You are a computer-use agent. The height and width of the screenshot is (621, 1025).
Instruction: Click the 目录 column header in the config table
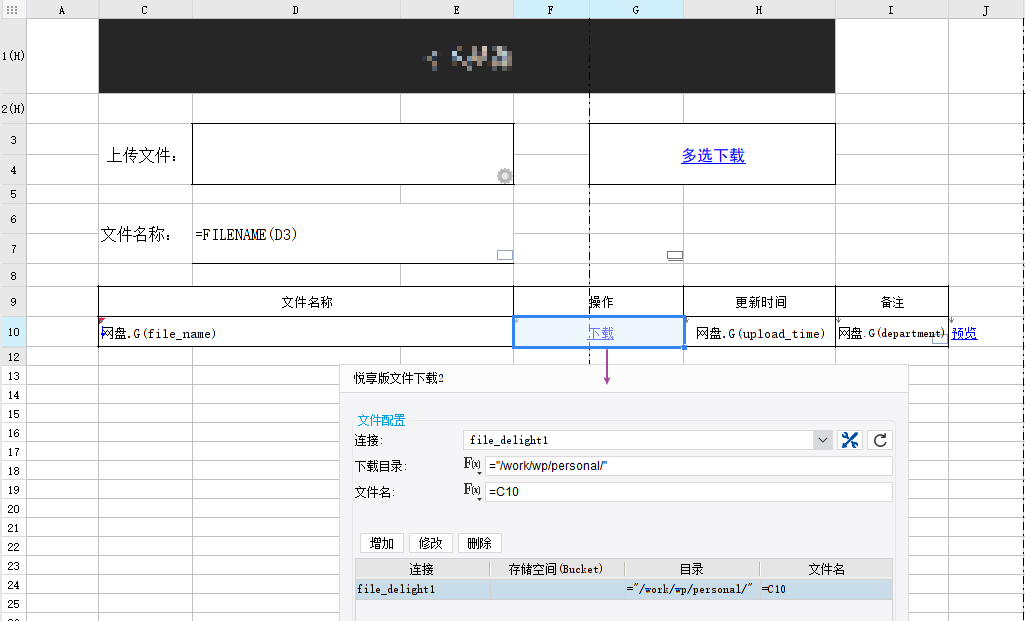(x=692, y=569)
